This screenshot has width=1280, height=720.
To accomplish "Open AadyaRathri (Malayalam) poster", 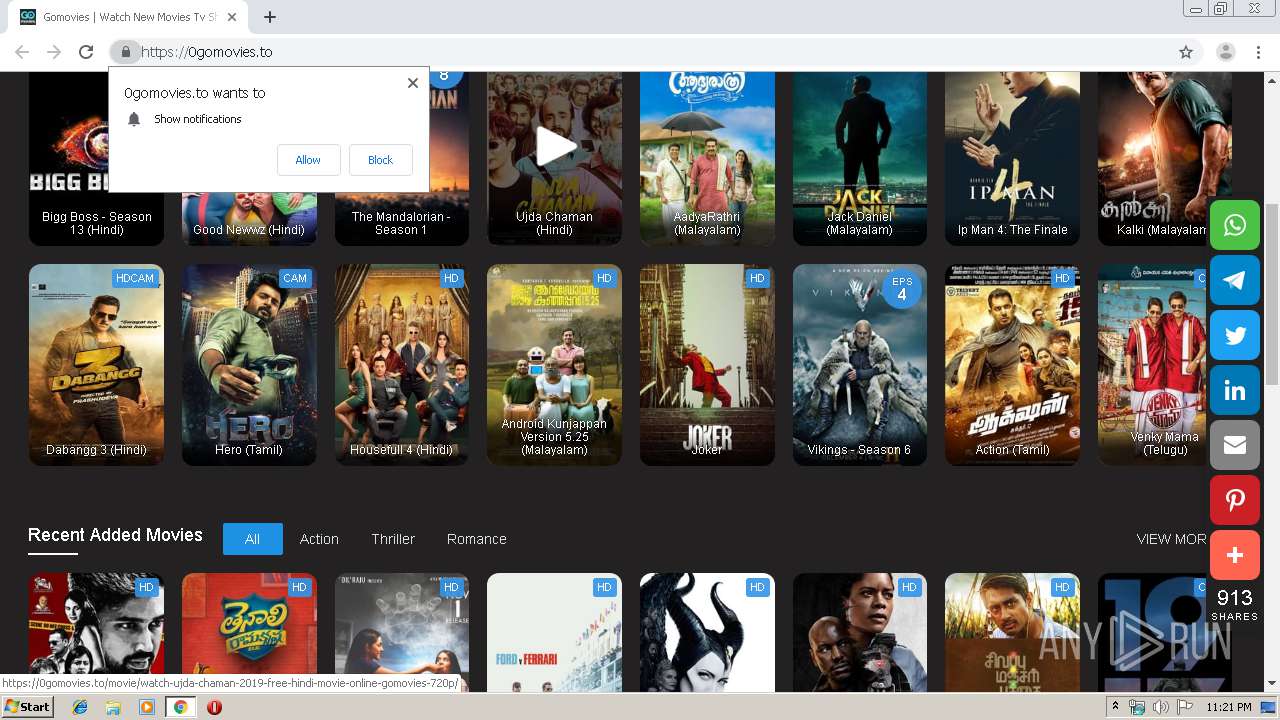I will [x=707, y=158].
